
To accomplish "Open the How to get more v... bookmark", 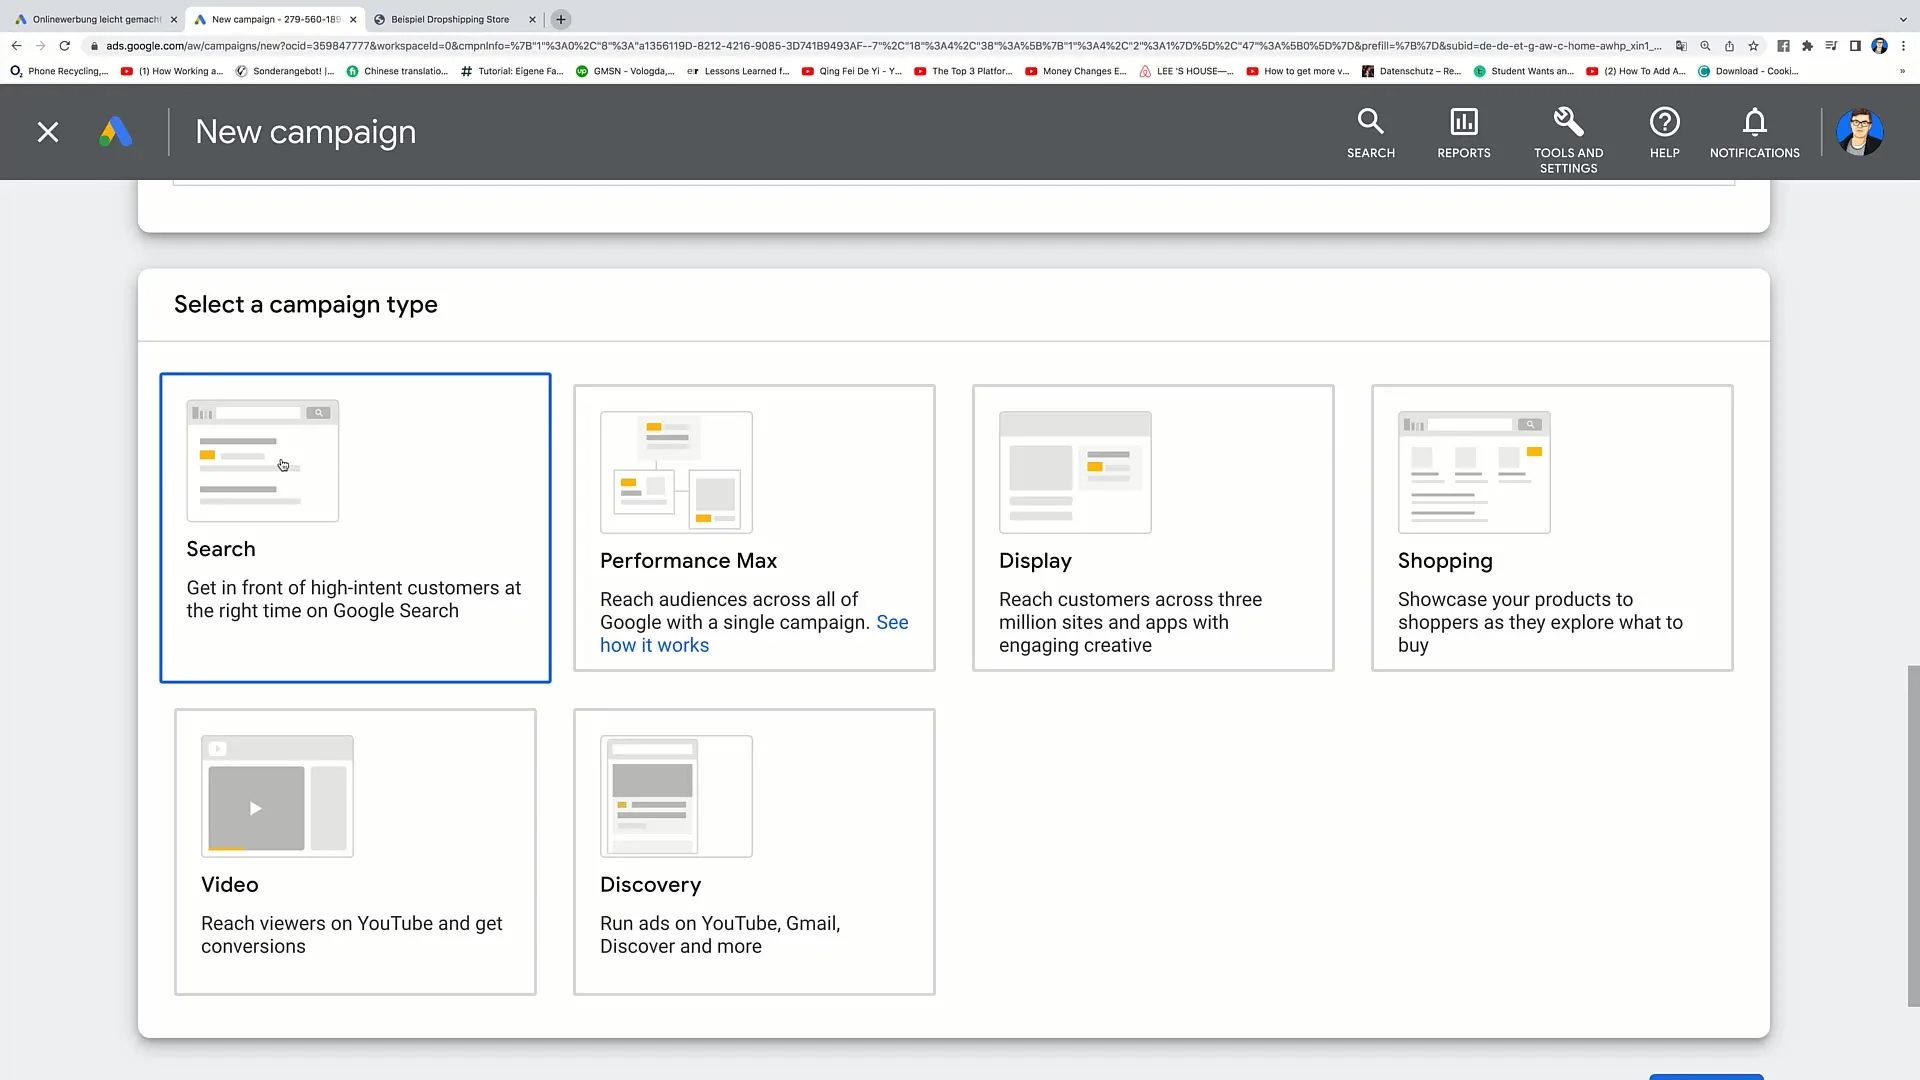I will [1298, 71].
